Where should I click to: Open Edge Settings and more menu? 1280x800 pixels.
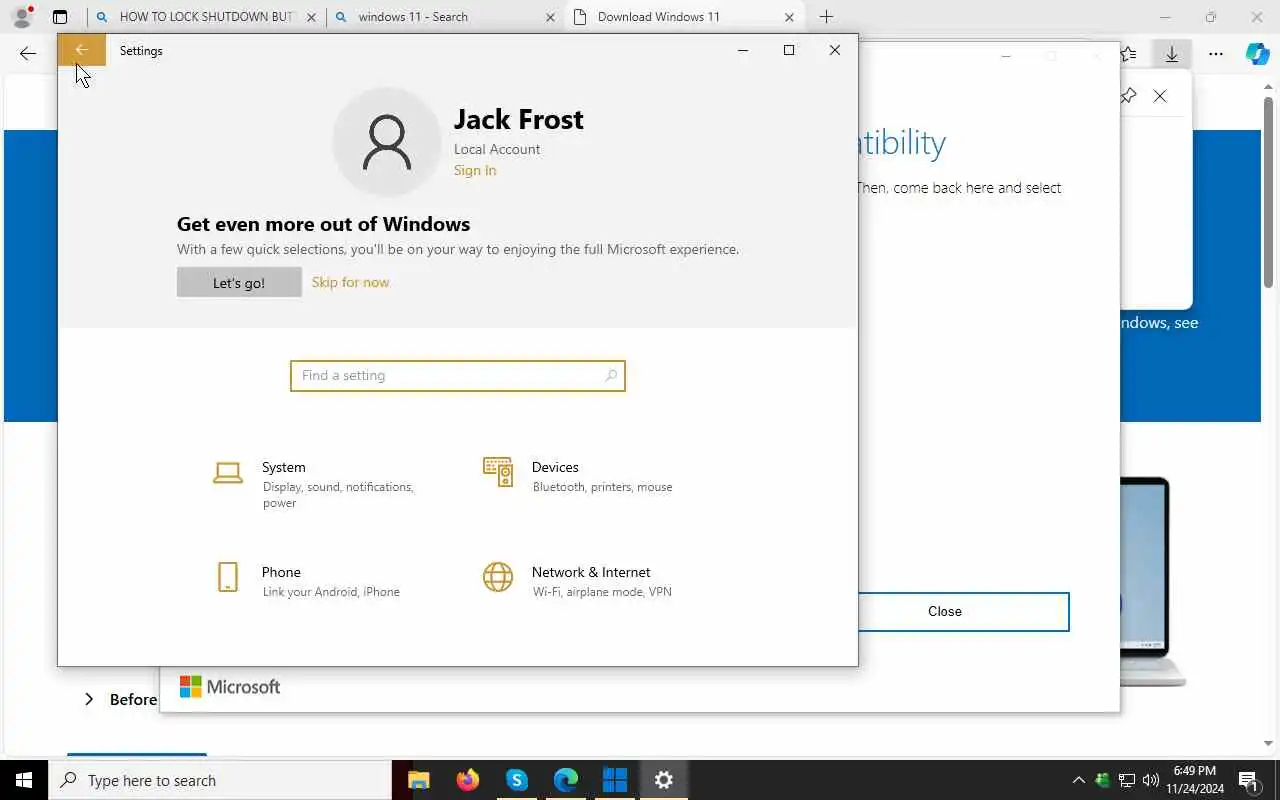click(x=1216, y=54)
